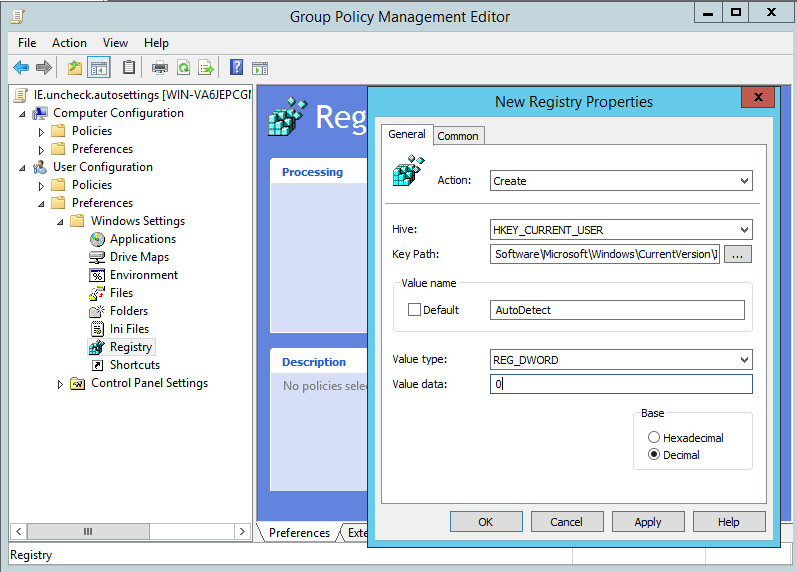Collapse the Windows Settings node

pyautogui.click(x=60, y=222)
